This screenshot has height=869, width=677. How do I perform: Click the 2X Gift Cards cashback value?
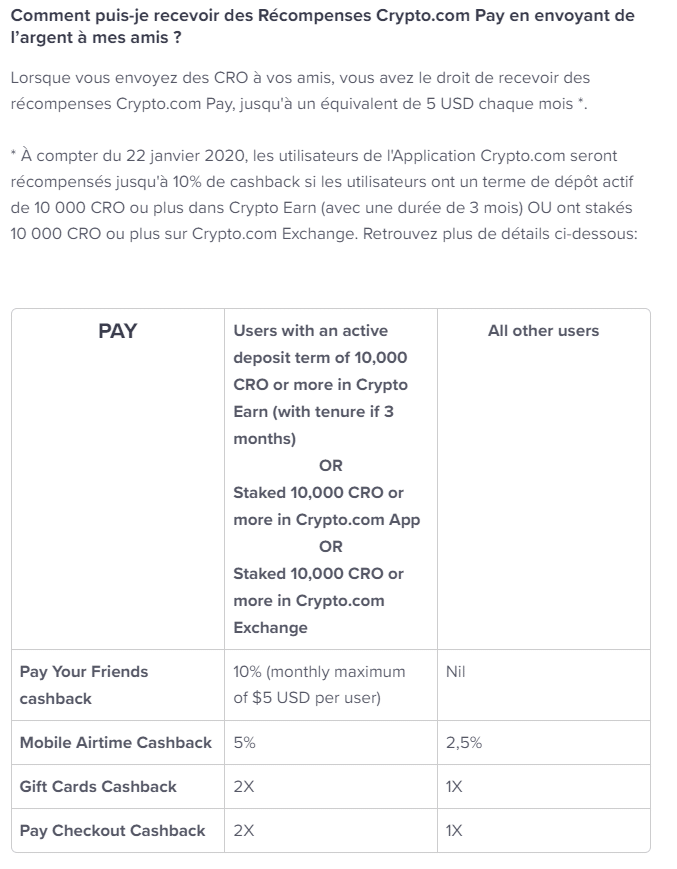click(x=244, y=786)
